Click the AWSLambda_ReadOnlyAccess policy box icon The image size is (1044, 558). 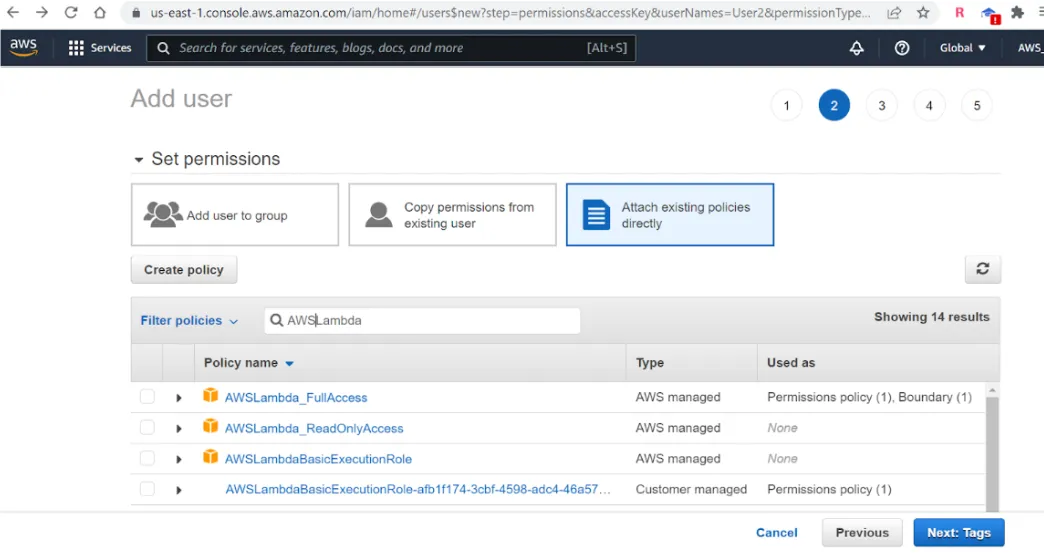tap(210, 426)
